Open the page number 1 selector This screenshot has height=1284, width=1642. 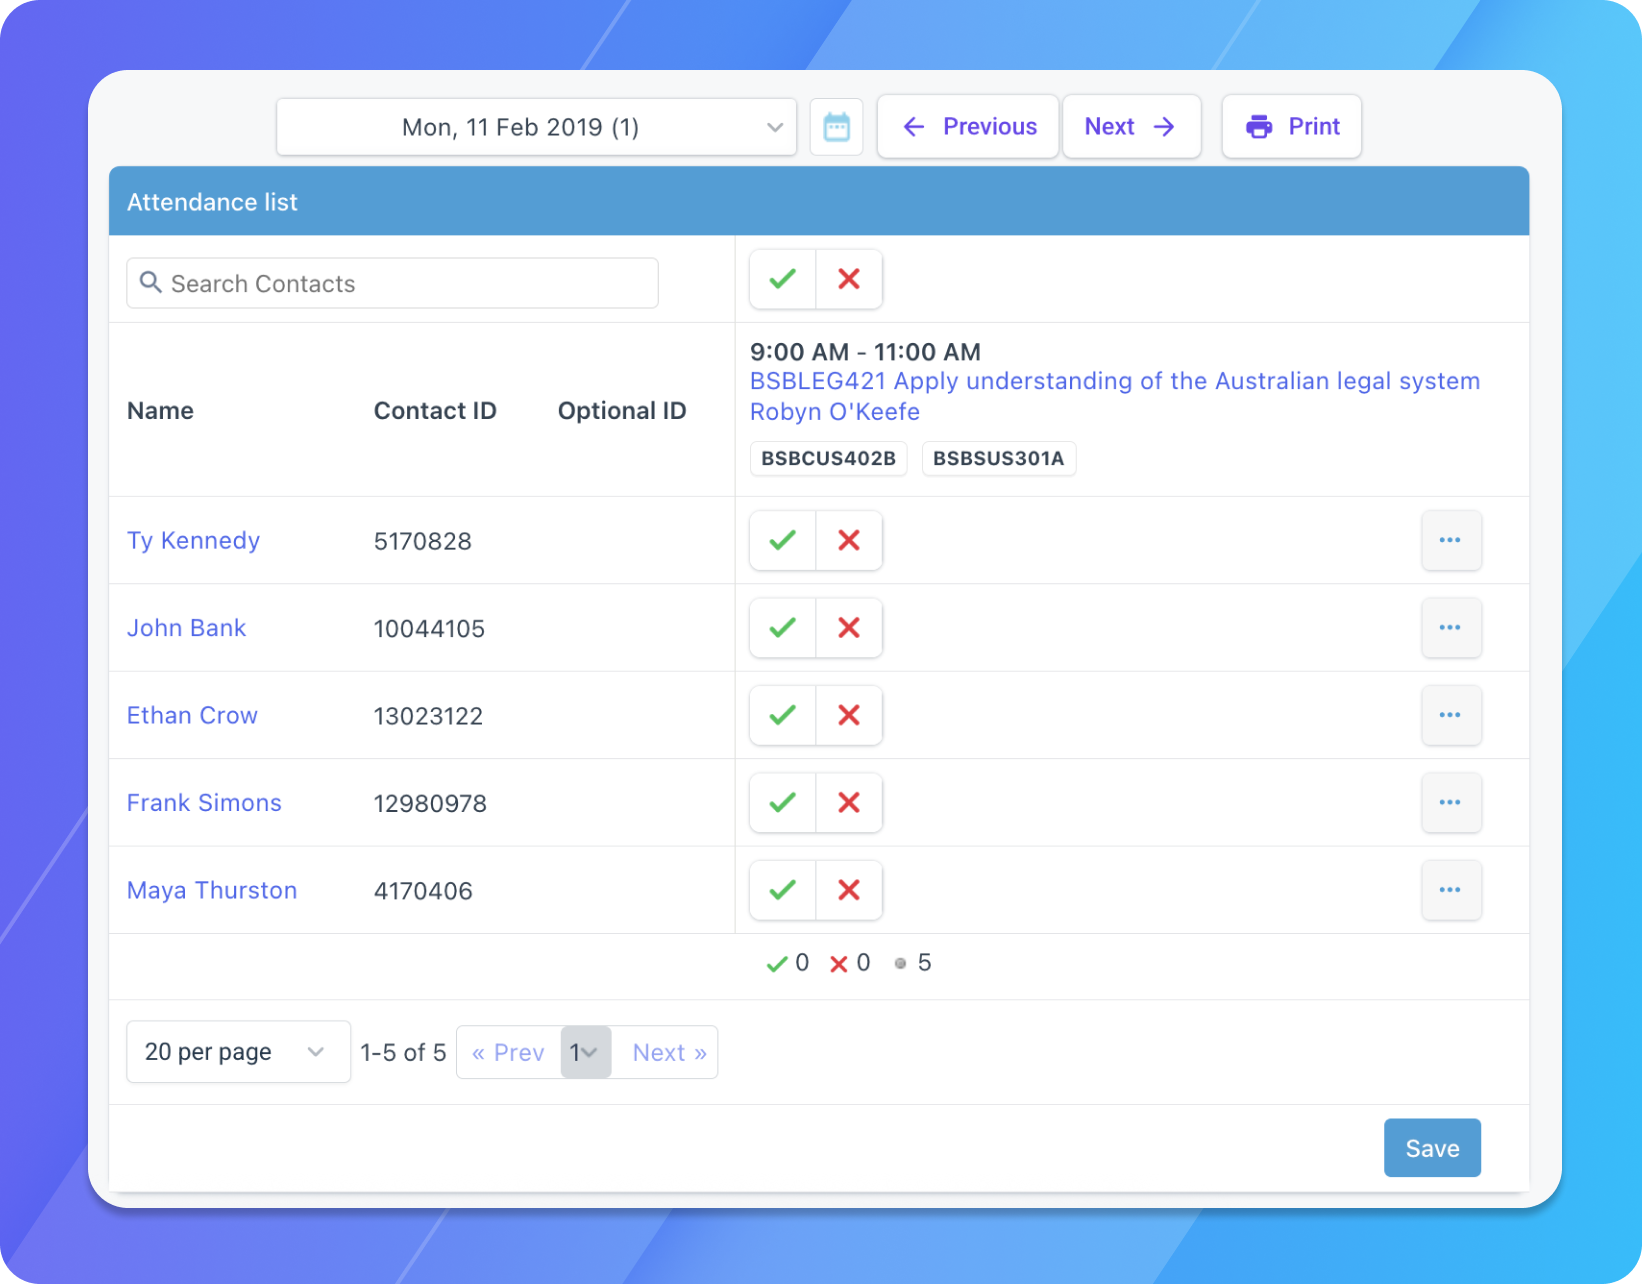[x=585, y=1052]
